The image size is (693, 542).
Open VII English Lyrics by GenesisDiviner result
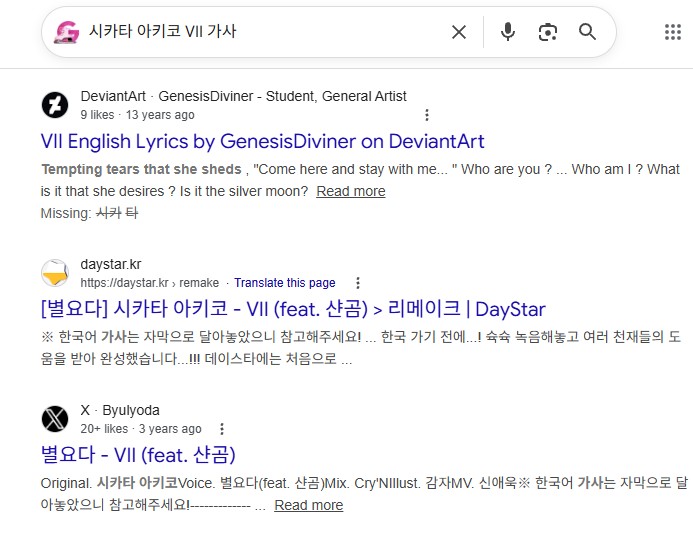click(x=262, y=141)
